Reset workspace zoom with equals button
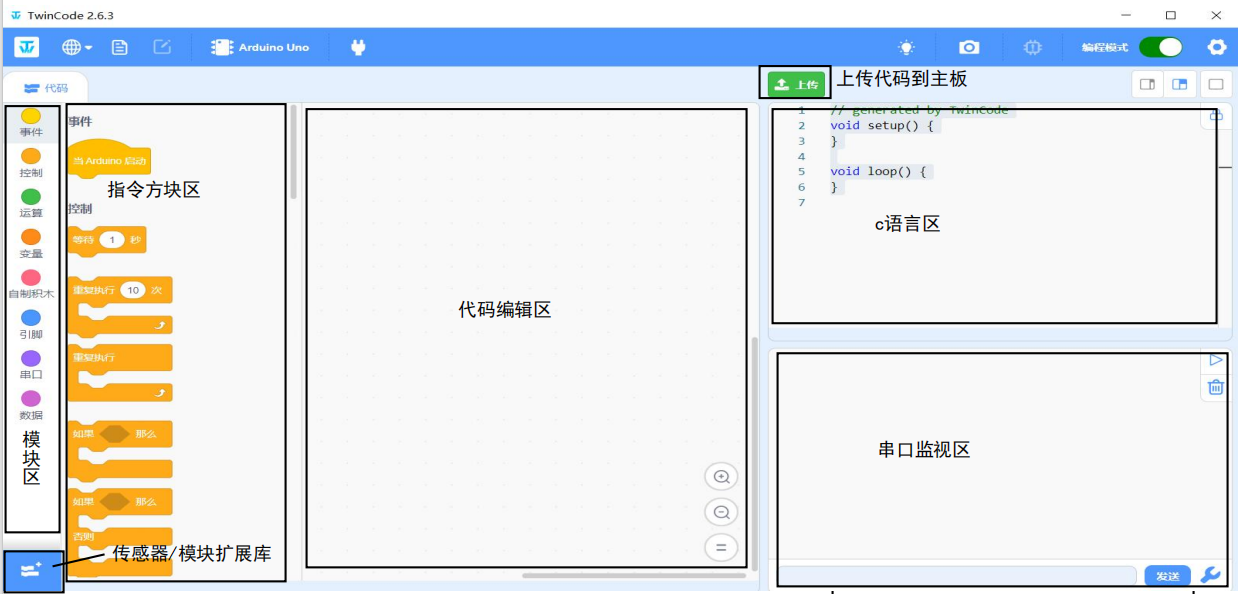 pyautogui.click(x=721, y=547)
